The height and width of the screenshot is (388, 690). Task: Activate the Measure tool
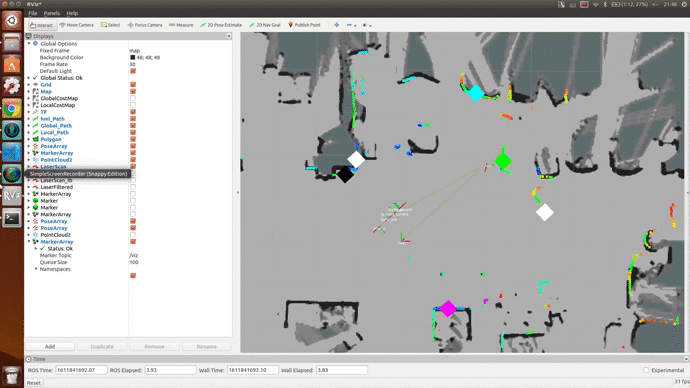pyautogui.click(x=181, y=25)
